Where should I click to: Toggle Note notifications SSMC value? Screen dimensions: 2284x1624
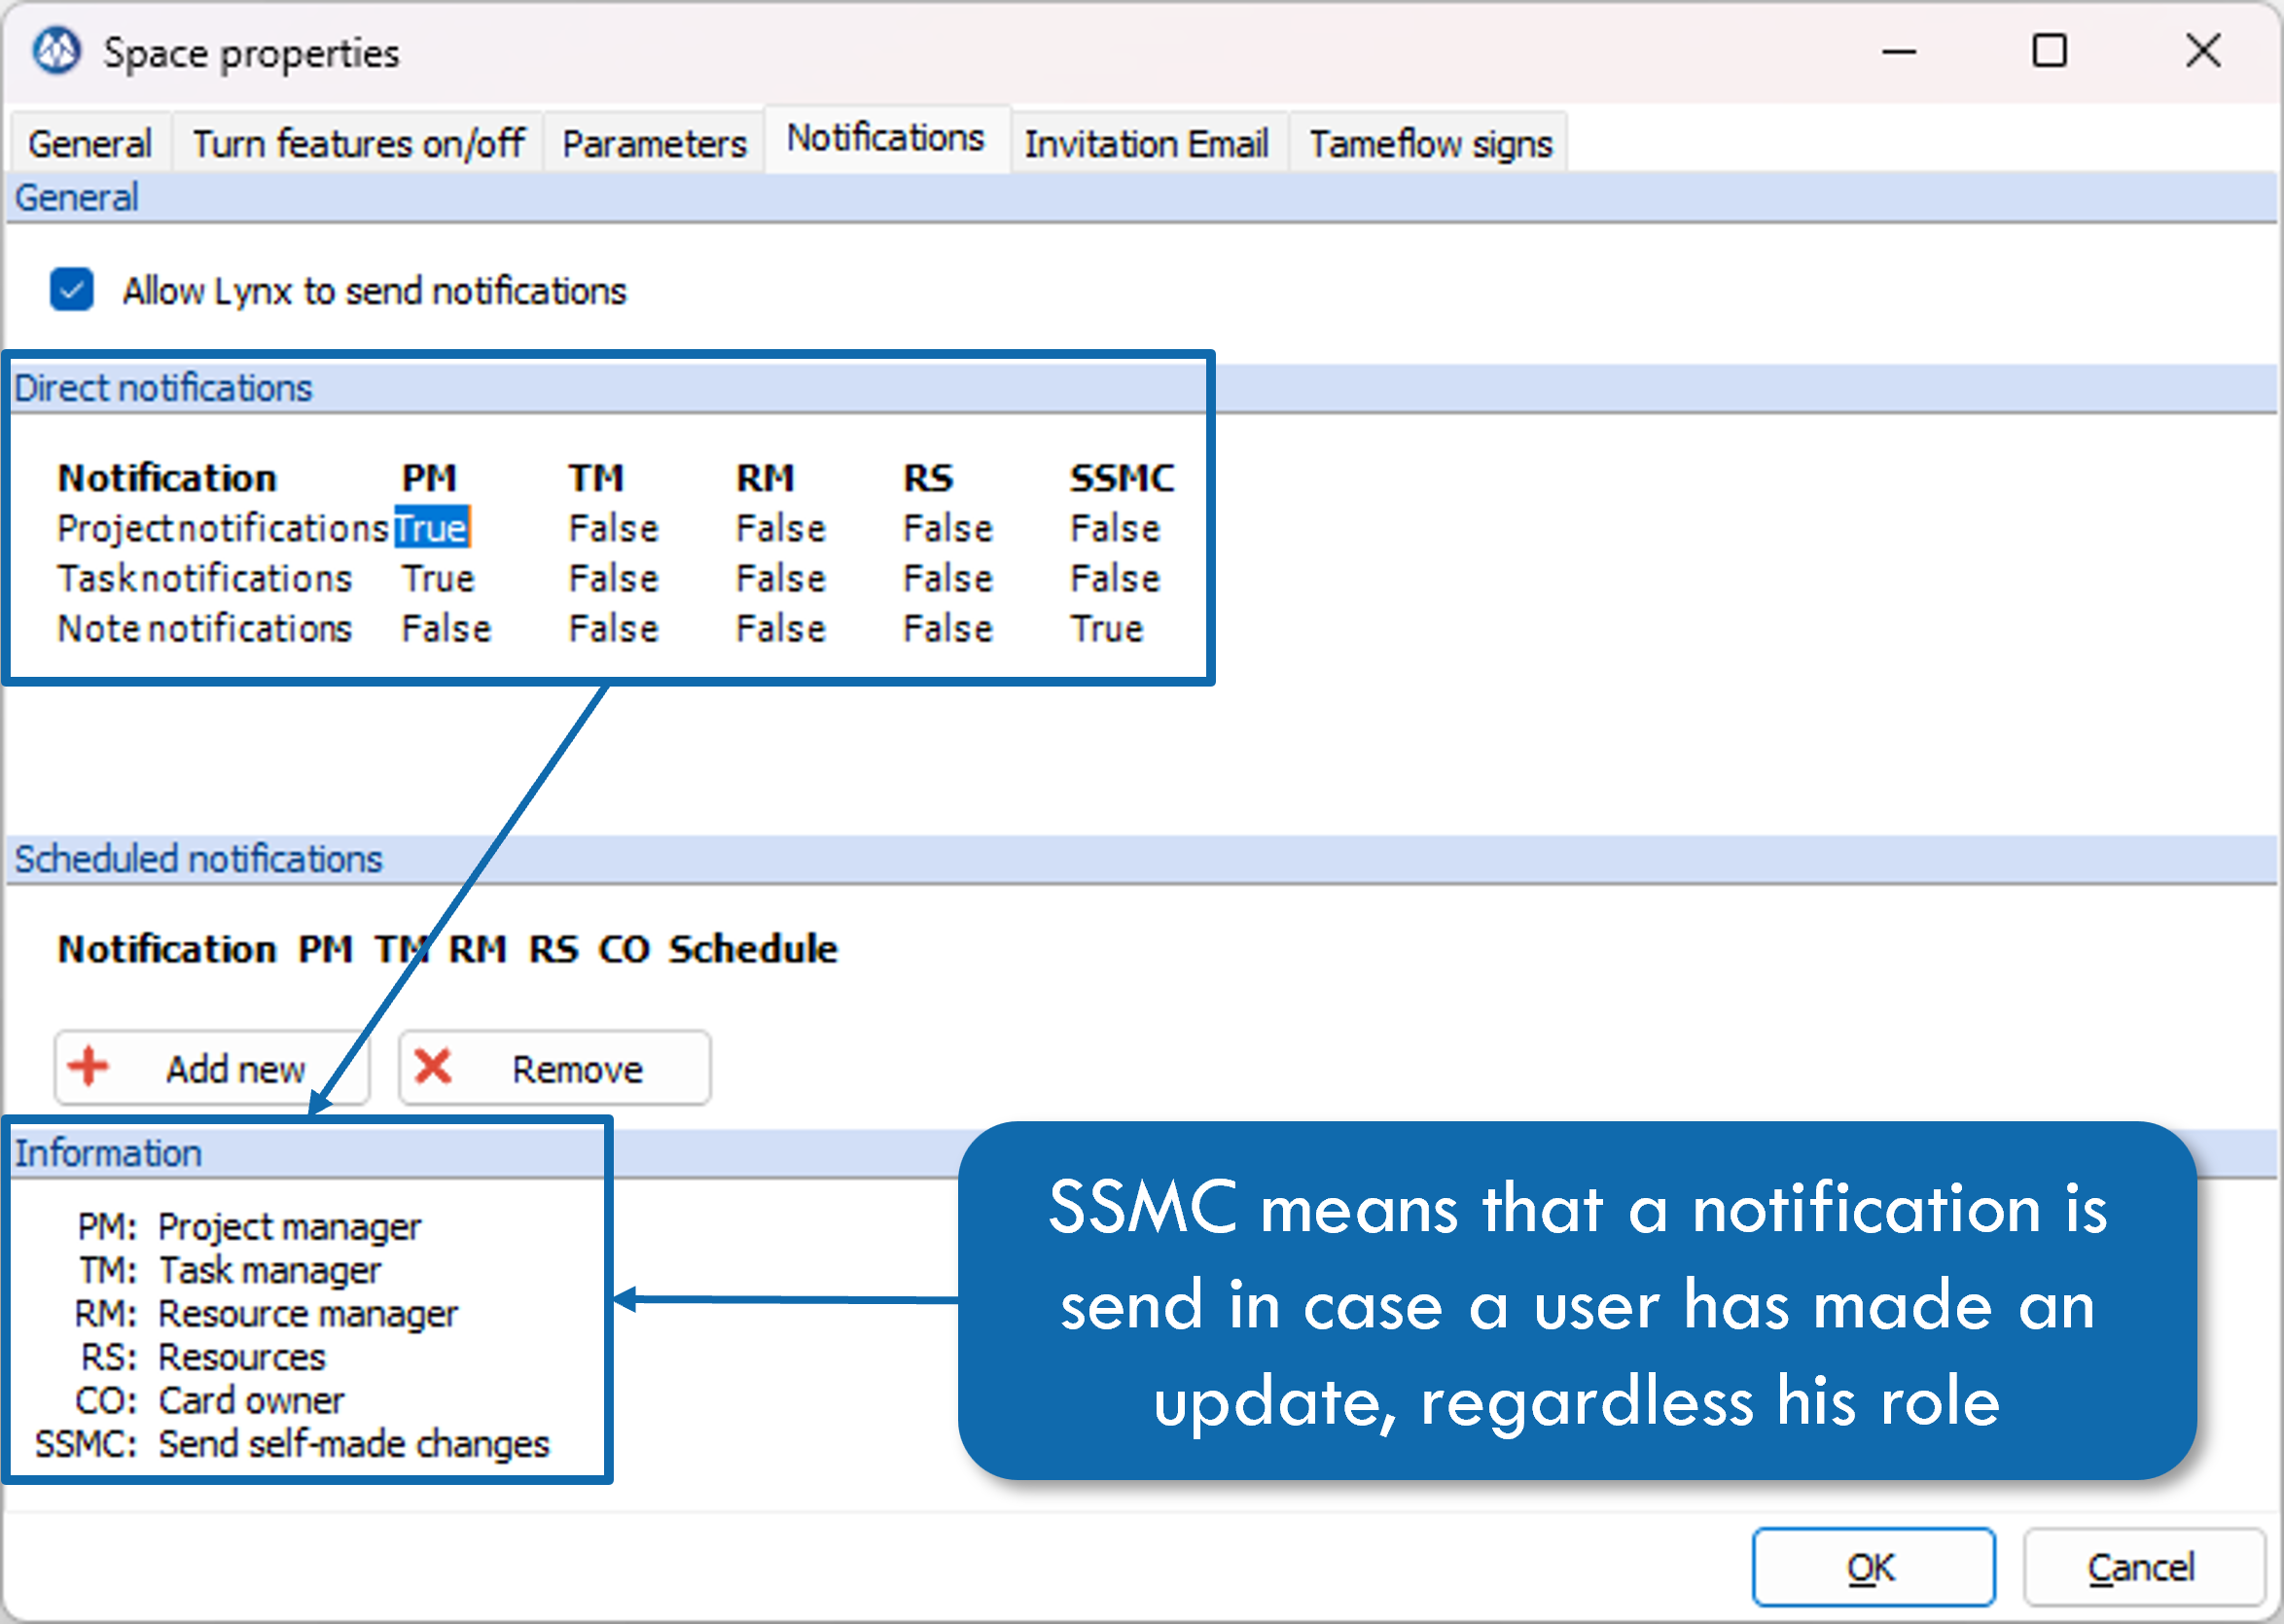coord(1106,628)
